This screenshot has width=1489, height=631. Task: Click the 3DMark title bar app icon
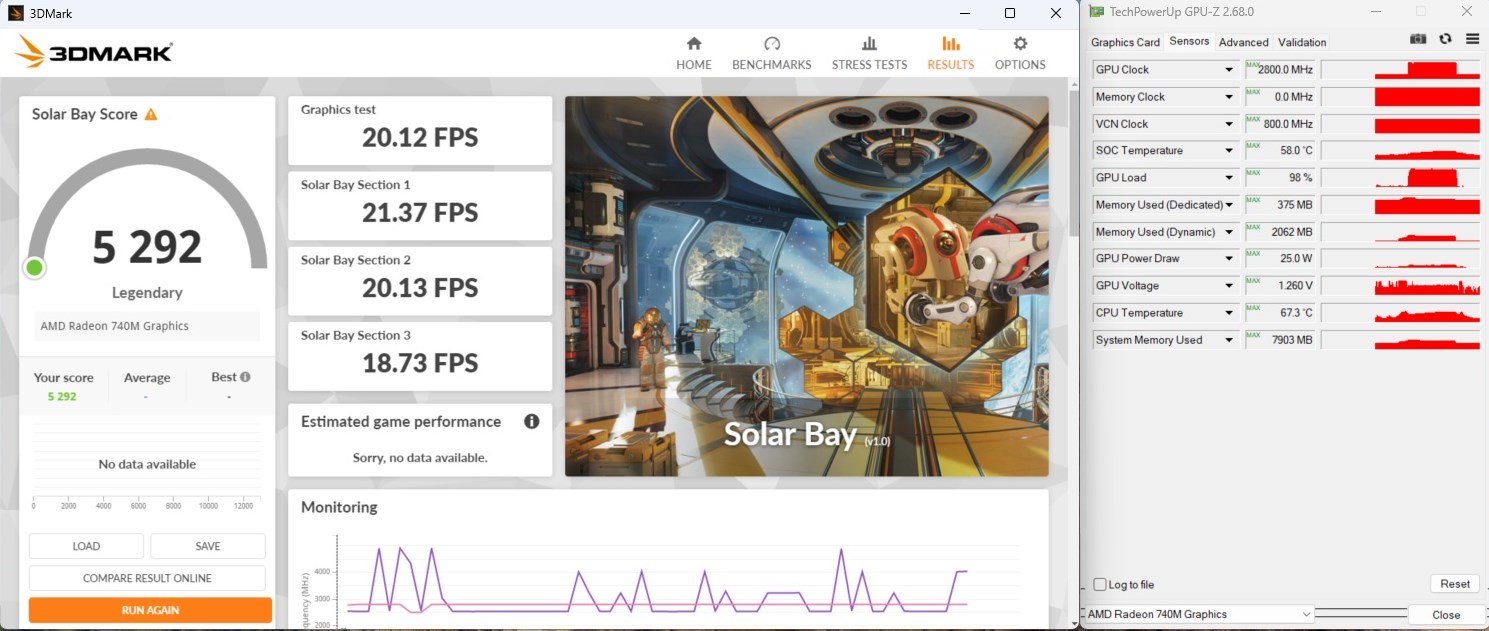coord(15,13)
